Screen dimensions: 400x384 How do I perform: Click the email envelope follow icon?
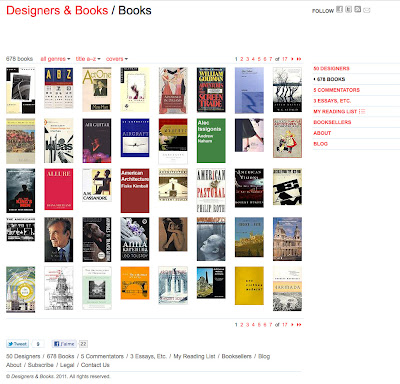tap(367, 10)
